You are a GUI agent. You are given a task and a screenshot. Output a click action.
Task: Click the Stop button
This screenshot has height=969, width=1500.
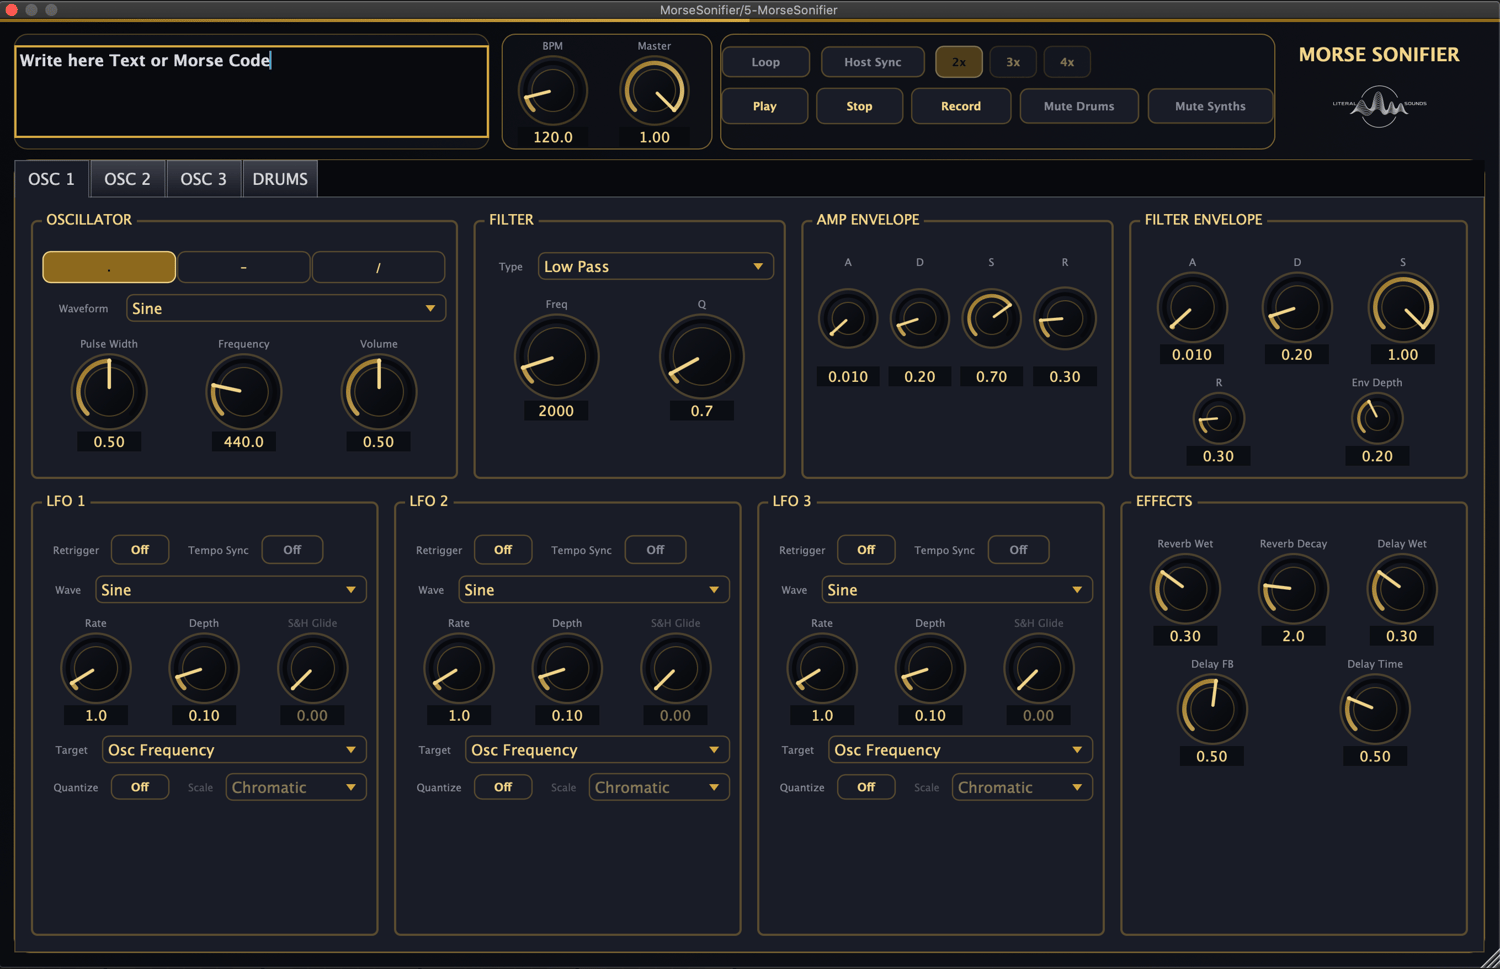tap(860, 106)
